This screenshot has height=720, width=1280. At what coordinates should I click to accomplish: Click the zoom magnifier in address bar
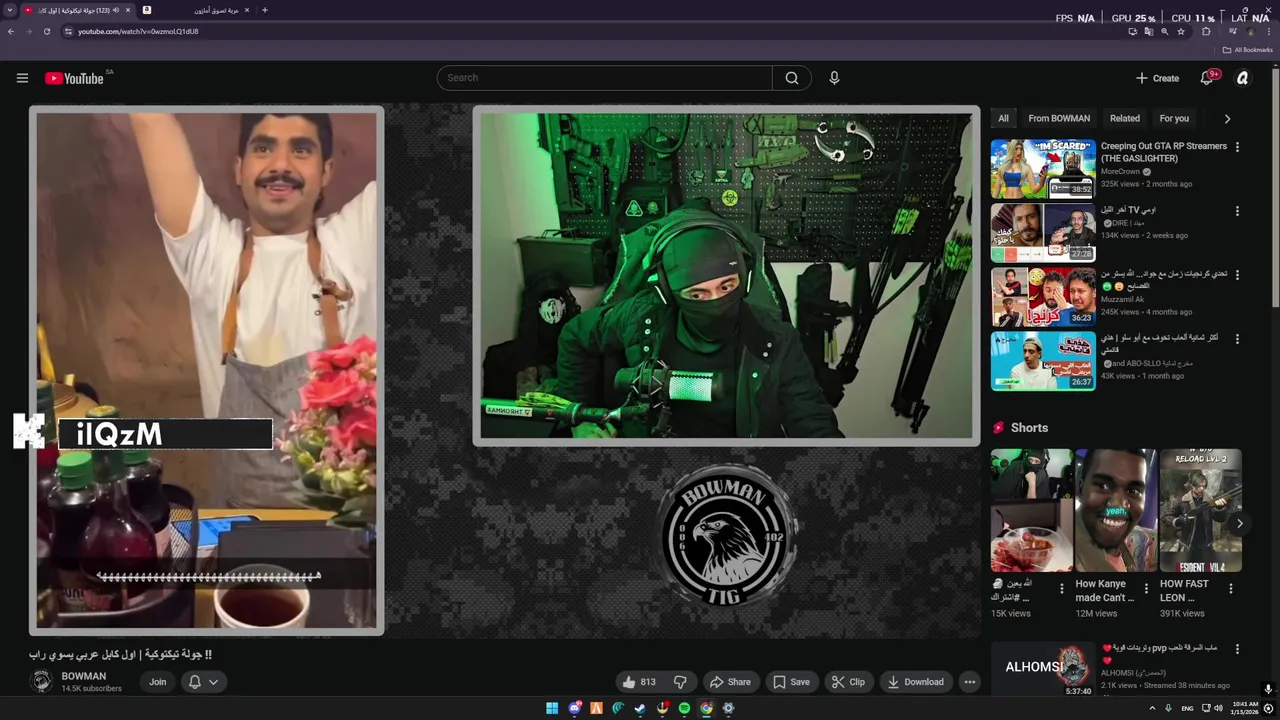(x=1164, y=31)
